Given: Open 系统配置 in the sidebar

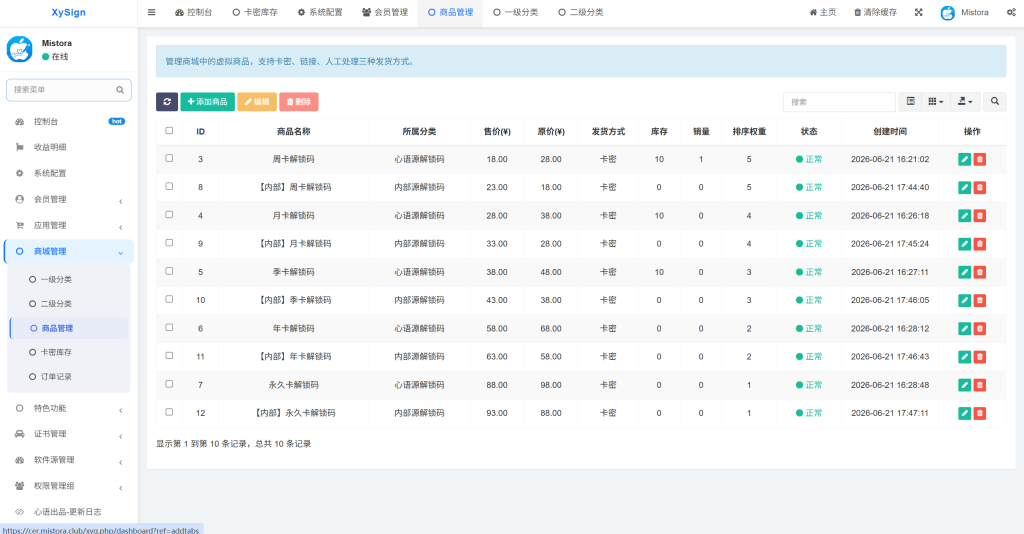Looking at the screenshot, I should tap(69, 174).
